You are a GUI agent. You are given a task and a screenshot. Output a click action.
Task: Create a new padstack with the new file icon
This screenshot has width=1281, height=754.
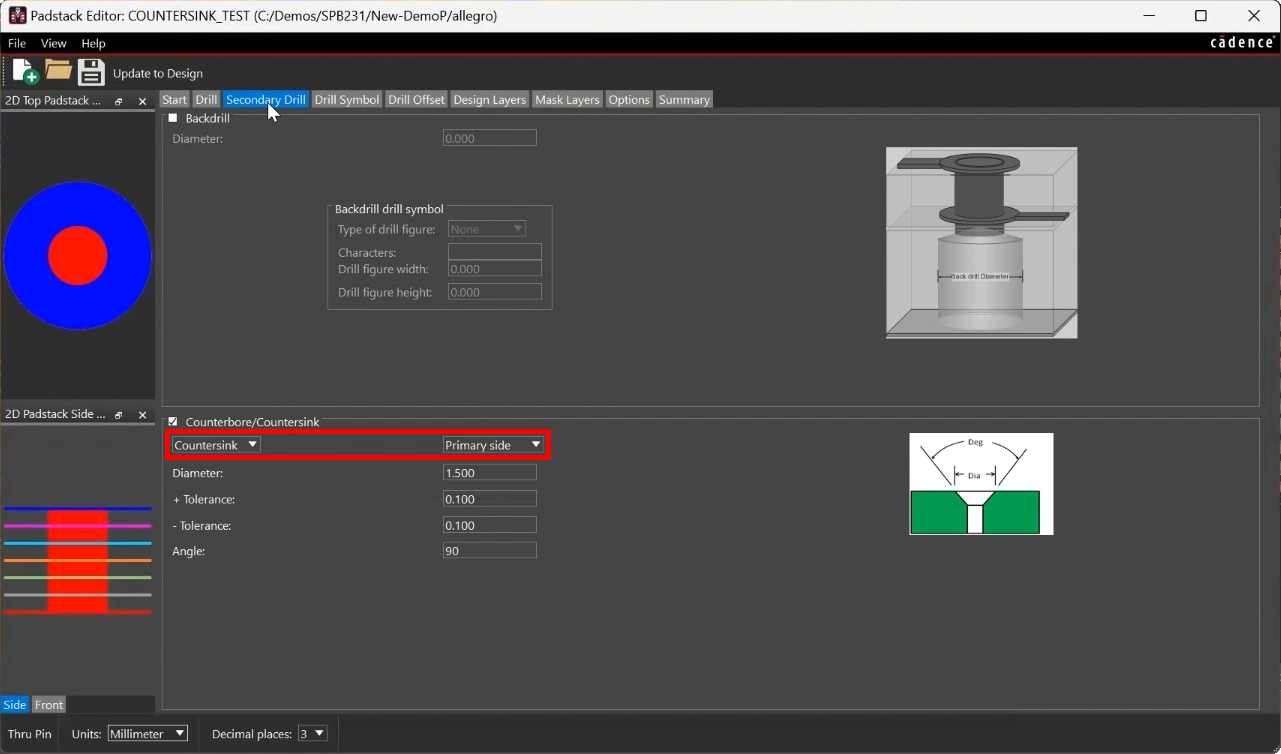click(x=21, y=71)
